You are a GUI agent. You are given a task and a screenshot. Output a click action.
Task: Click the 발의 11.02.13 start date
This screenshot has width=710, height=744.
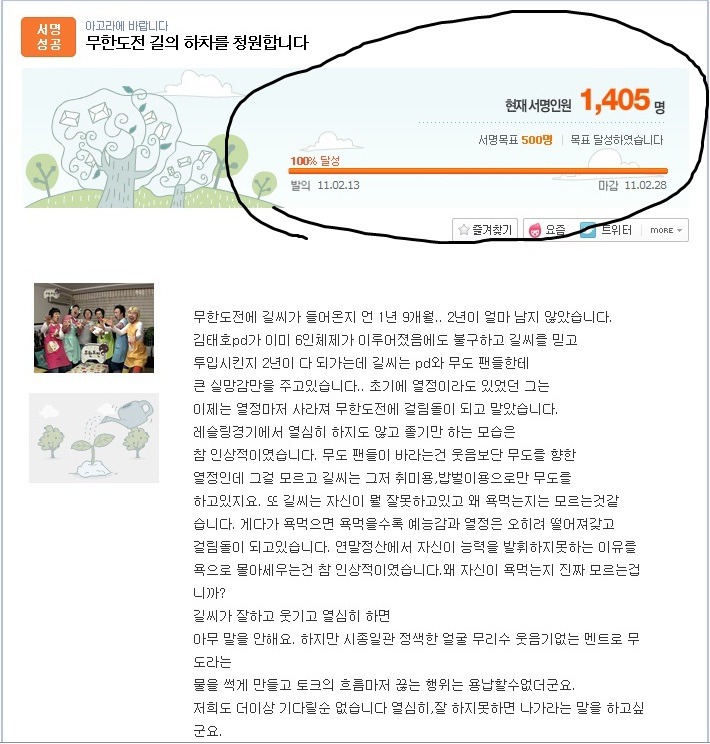[325, 186]
